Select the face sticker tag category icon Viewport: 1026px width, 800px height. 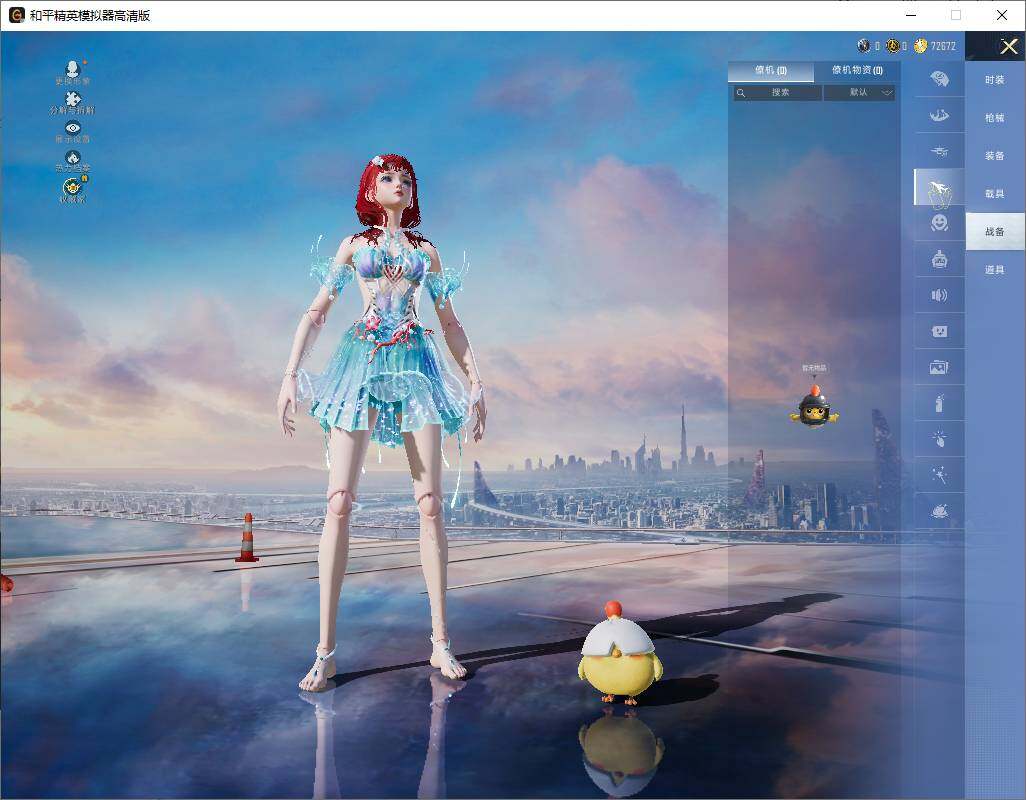[x=940, y=332]
